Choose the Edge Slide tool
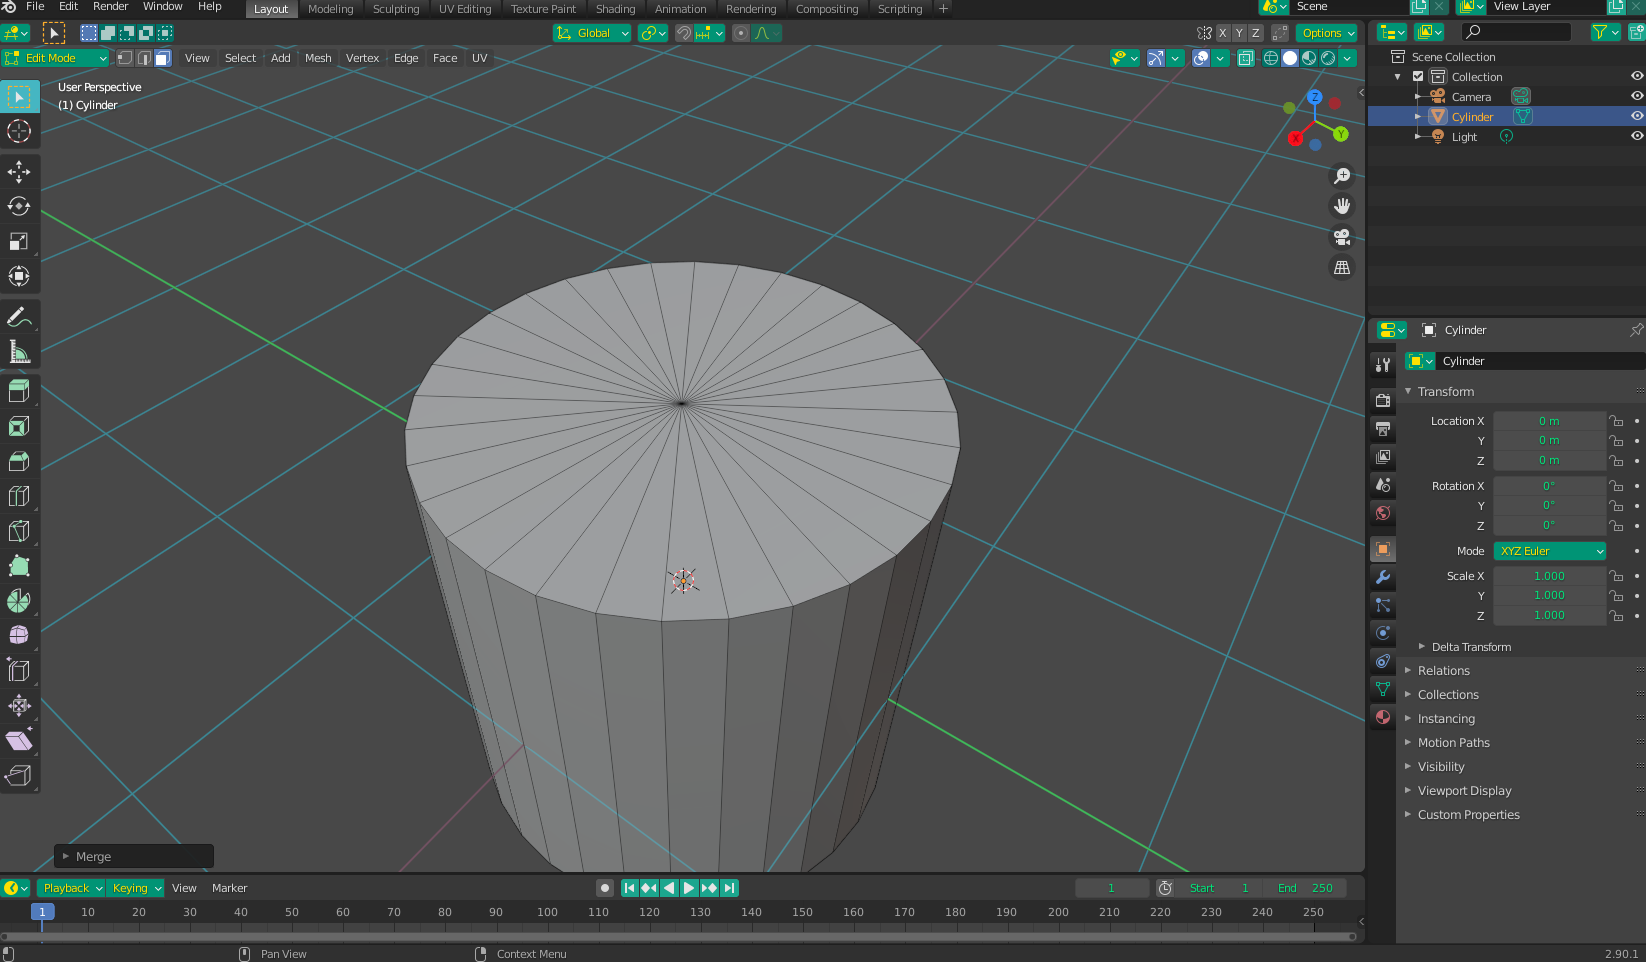The width and height of the screenshot is (1646, 962). coord(19,671)
